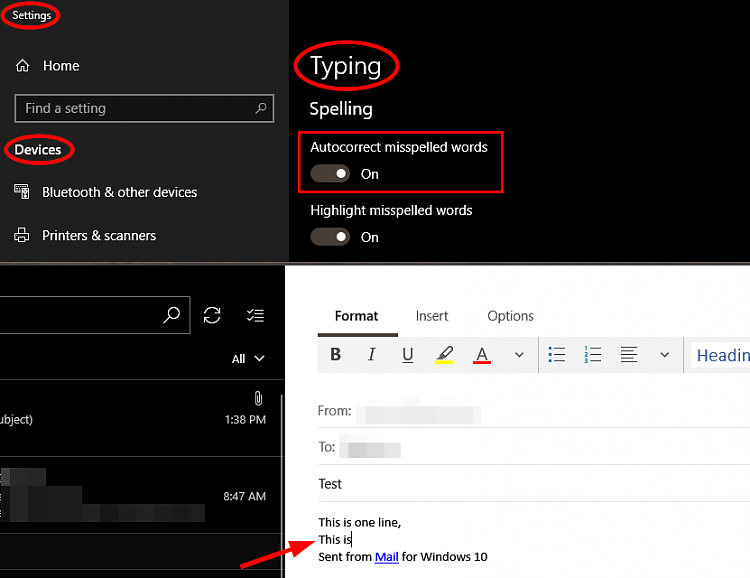Open the email received at 1:38 PM
Viewport: 750px width, 578px height.
pos(142,418)
